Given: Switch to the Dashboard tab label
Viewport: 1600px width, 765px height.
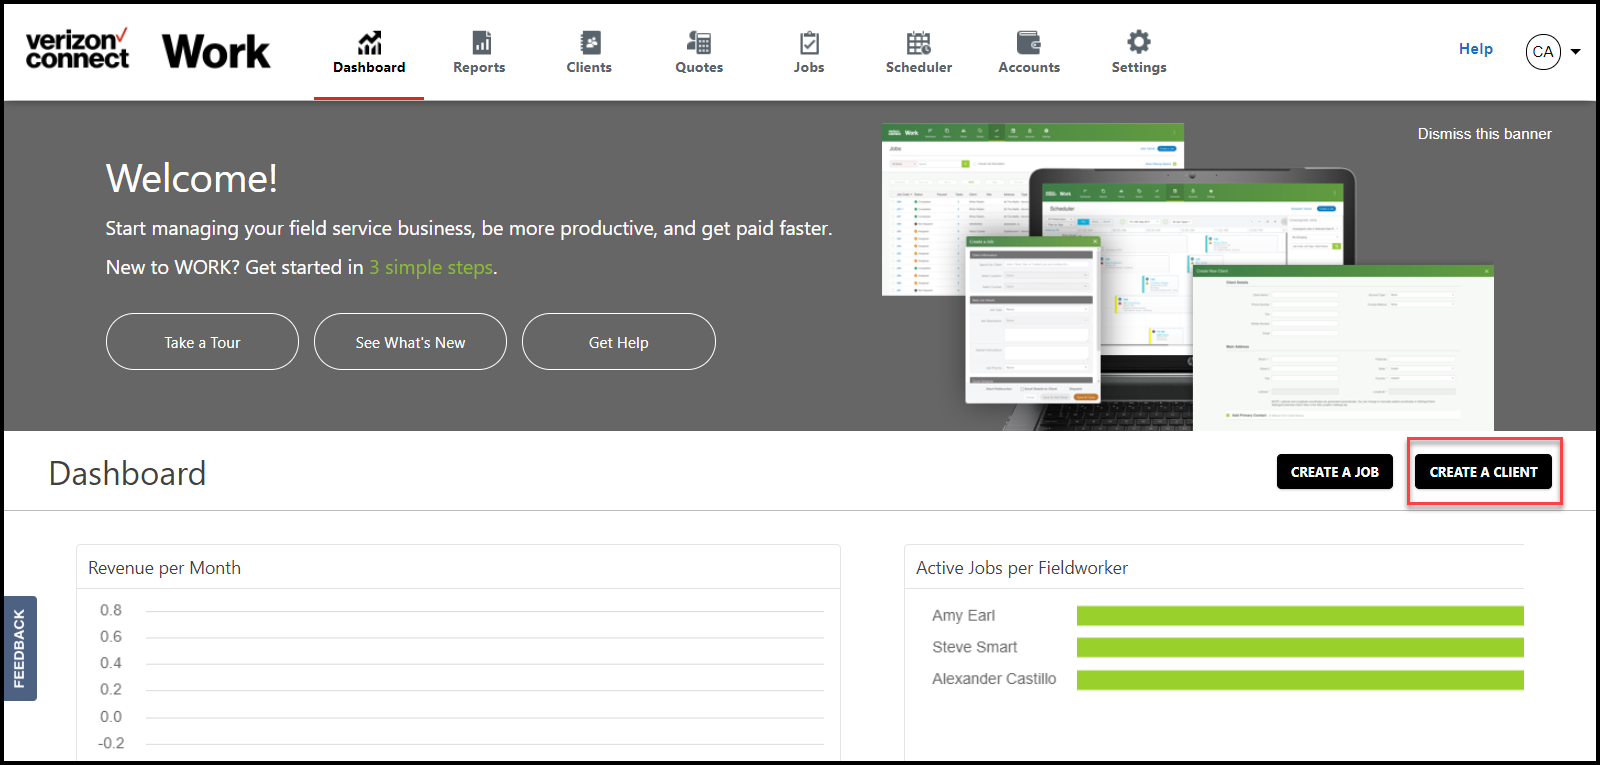Looking at the screenshot, I should coord(369,67).
